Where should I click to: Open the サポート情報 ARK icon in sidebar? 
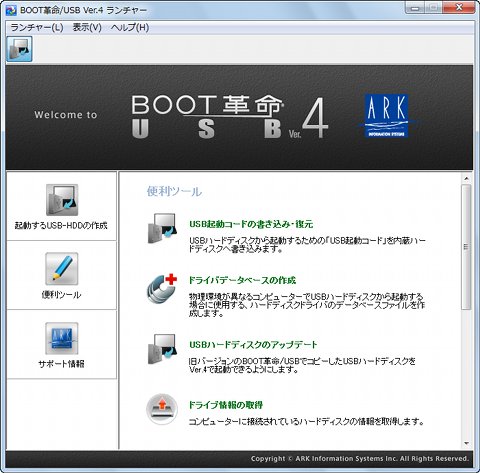(62, 338)
